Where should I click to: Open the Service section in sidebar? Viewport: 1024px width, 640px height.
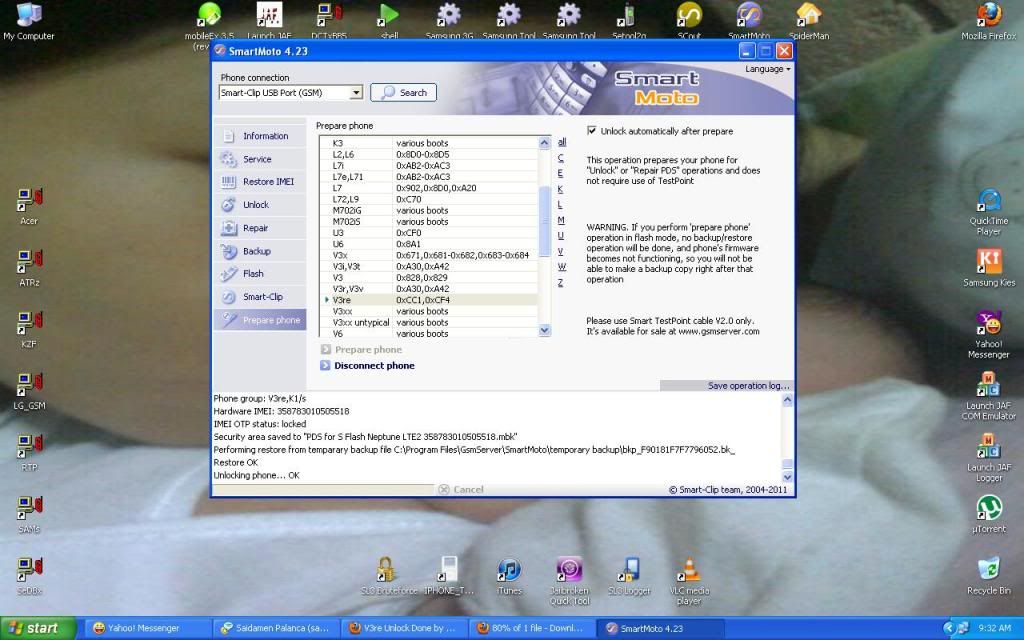259,159
